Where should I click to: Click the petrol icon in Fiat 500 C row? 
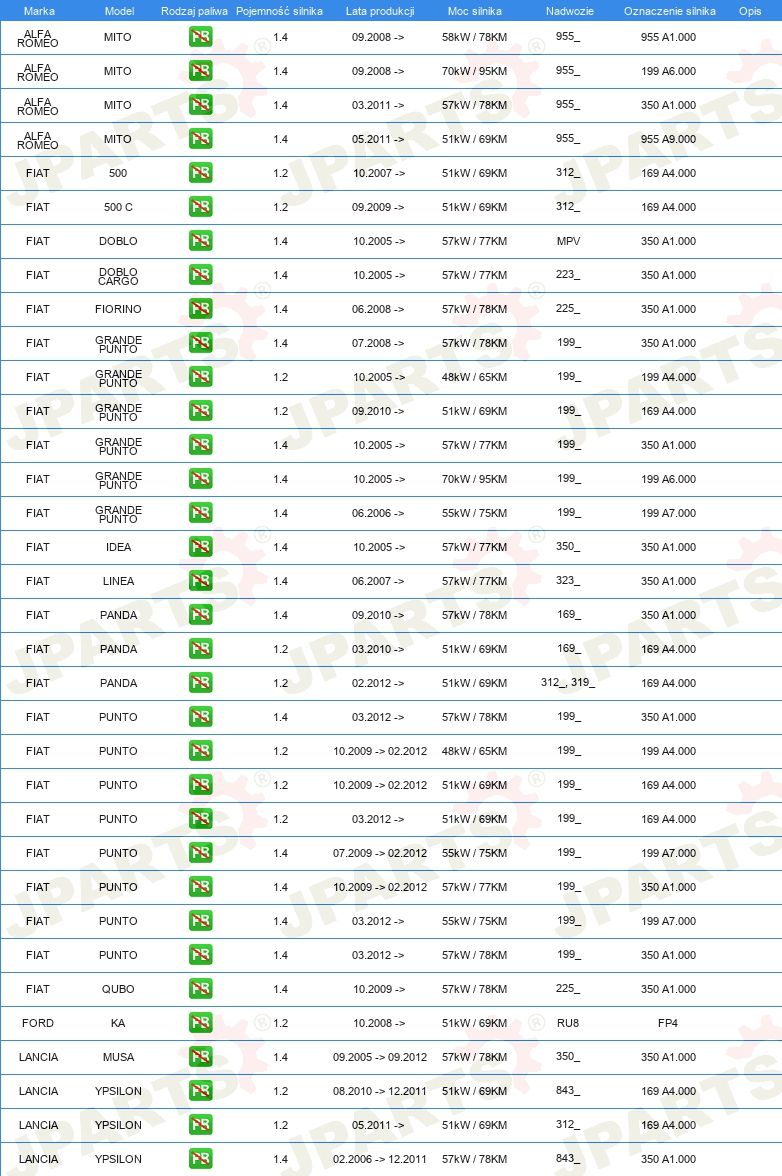click(200, 207)
